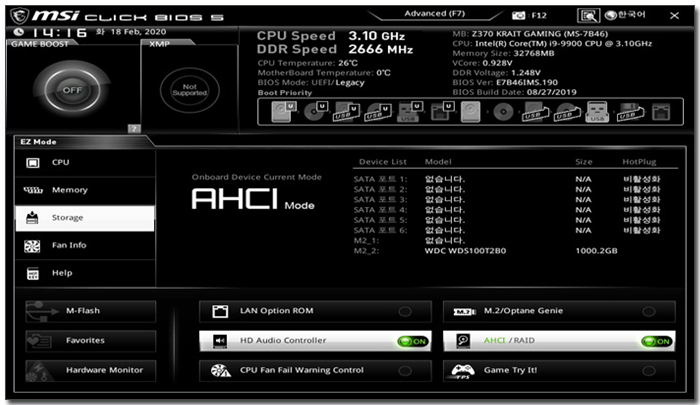700x405 pixels.
Task: Click the Memory Size 32768MB text
Action: [x=503, y=53]
